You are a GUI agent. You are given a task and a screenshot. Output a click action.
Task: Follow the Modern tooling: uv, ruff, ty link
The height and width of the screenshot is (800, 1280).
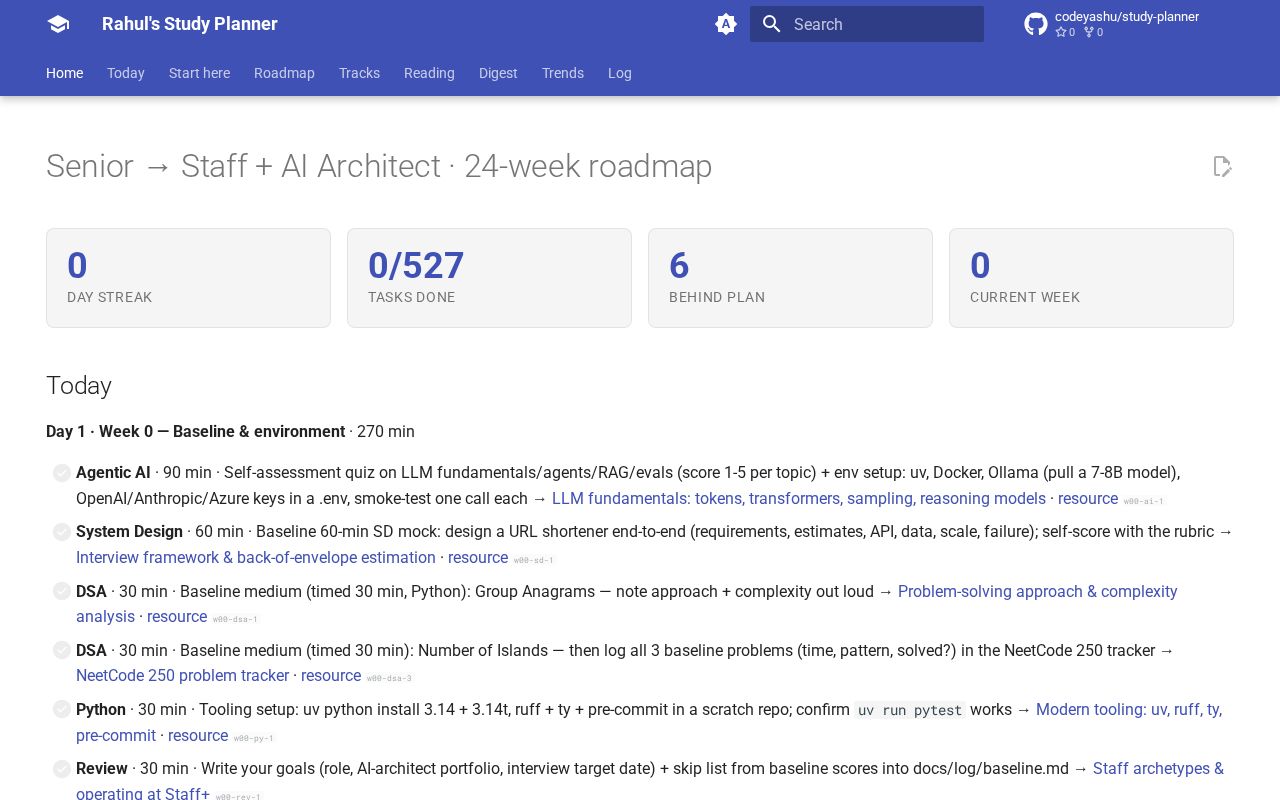[x=1129, y=710]
